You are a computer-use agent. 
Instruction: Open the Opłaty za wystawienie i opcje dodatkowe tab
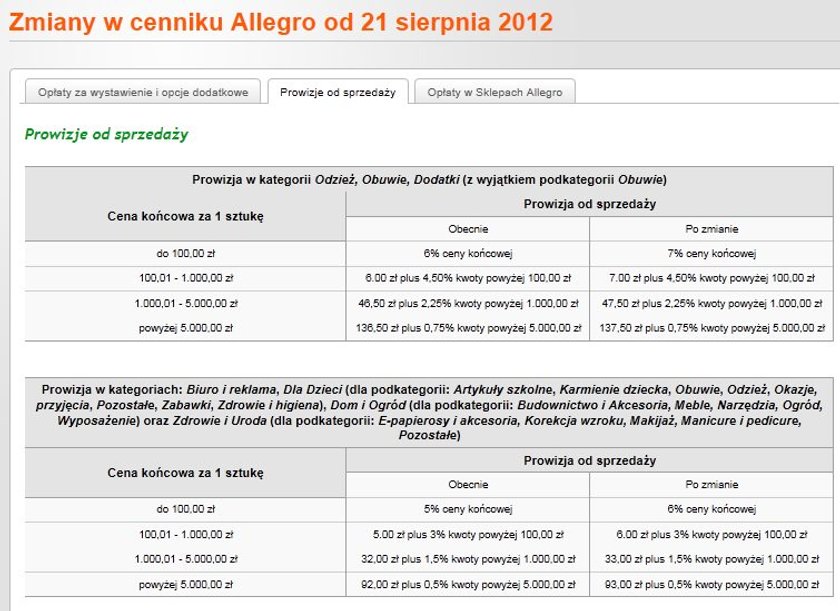coord(143,92)
